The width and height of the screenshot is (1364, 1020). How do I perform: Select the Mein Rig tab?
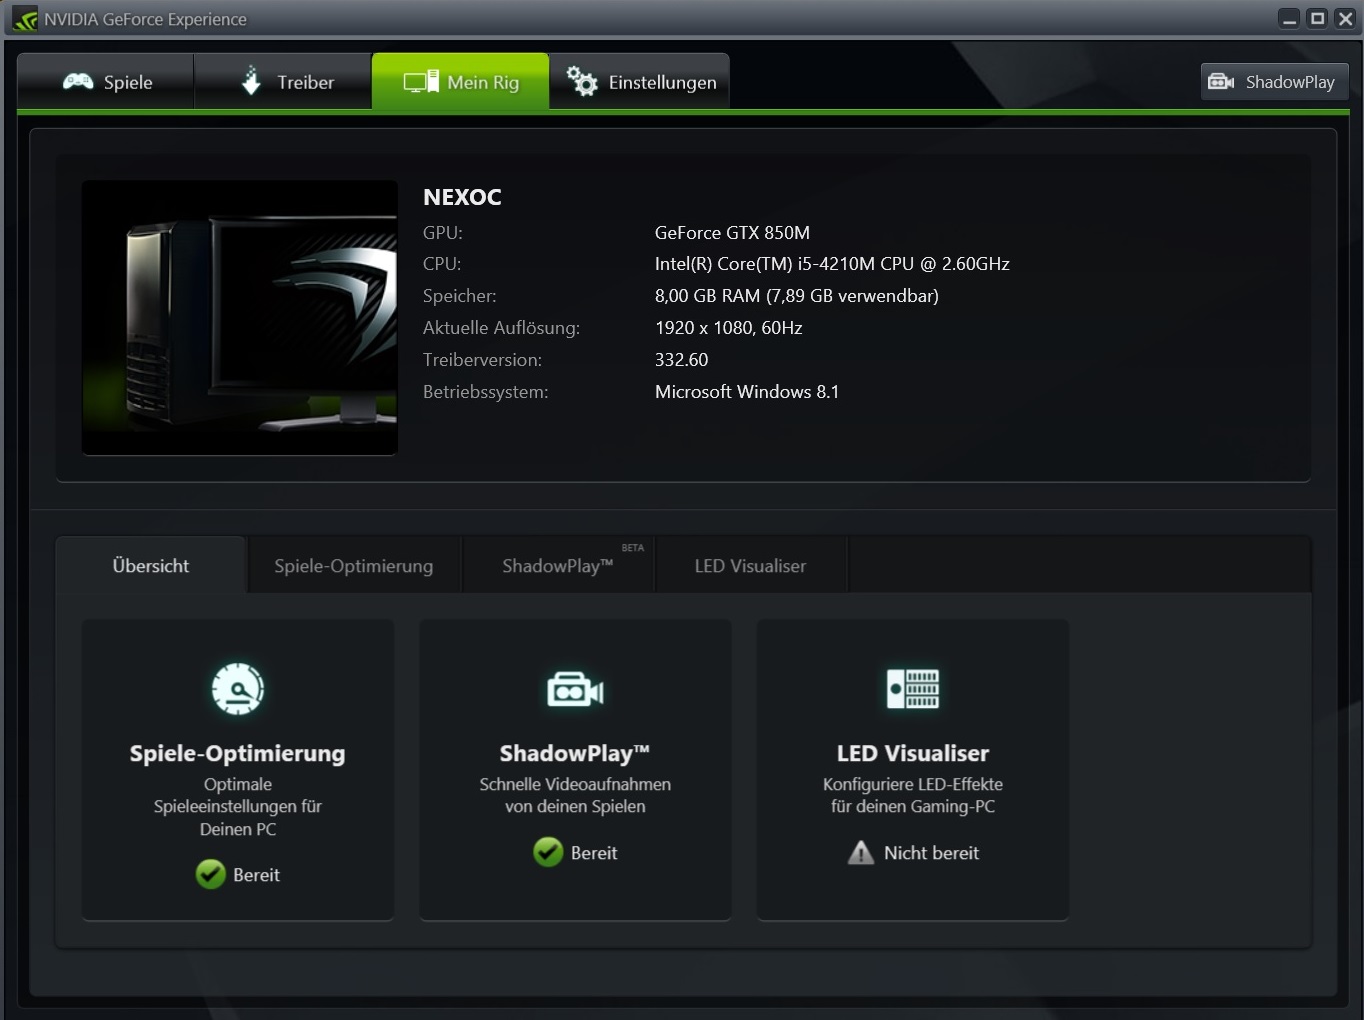pyautogui.click(x=460, y=81)
